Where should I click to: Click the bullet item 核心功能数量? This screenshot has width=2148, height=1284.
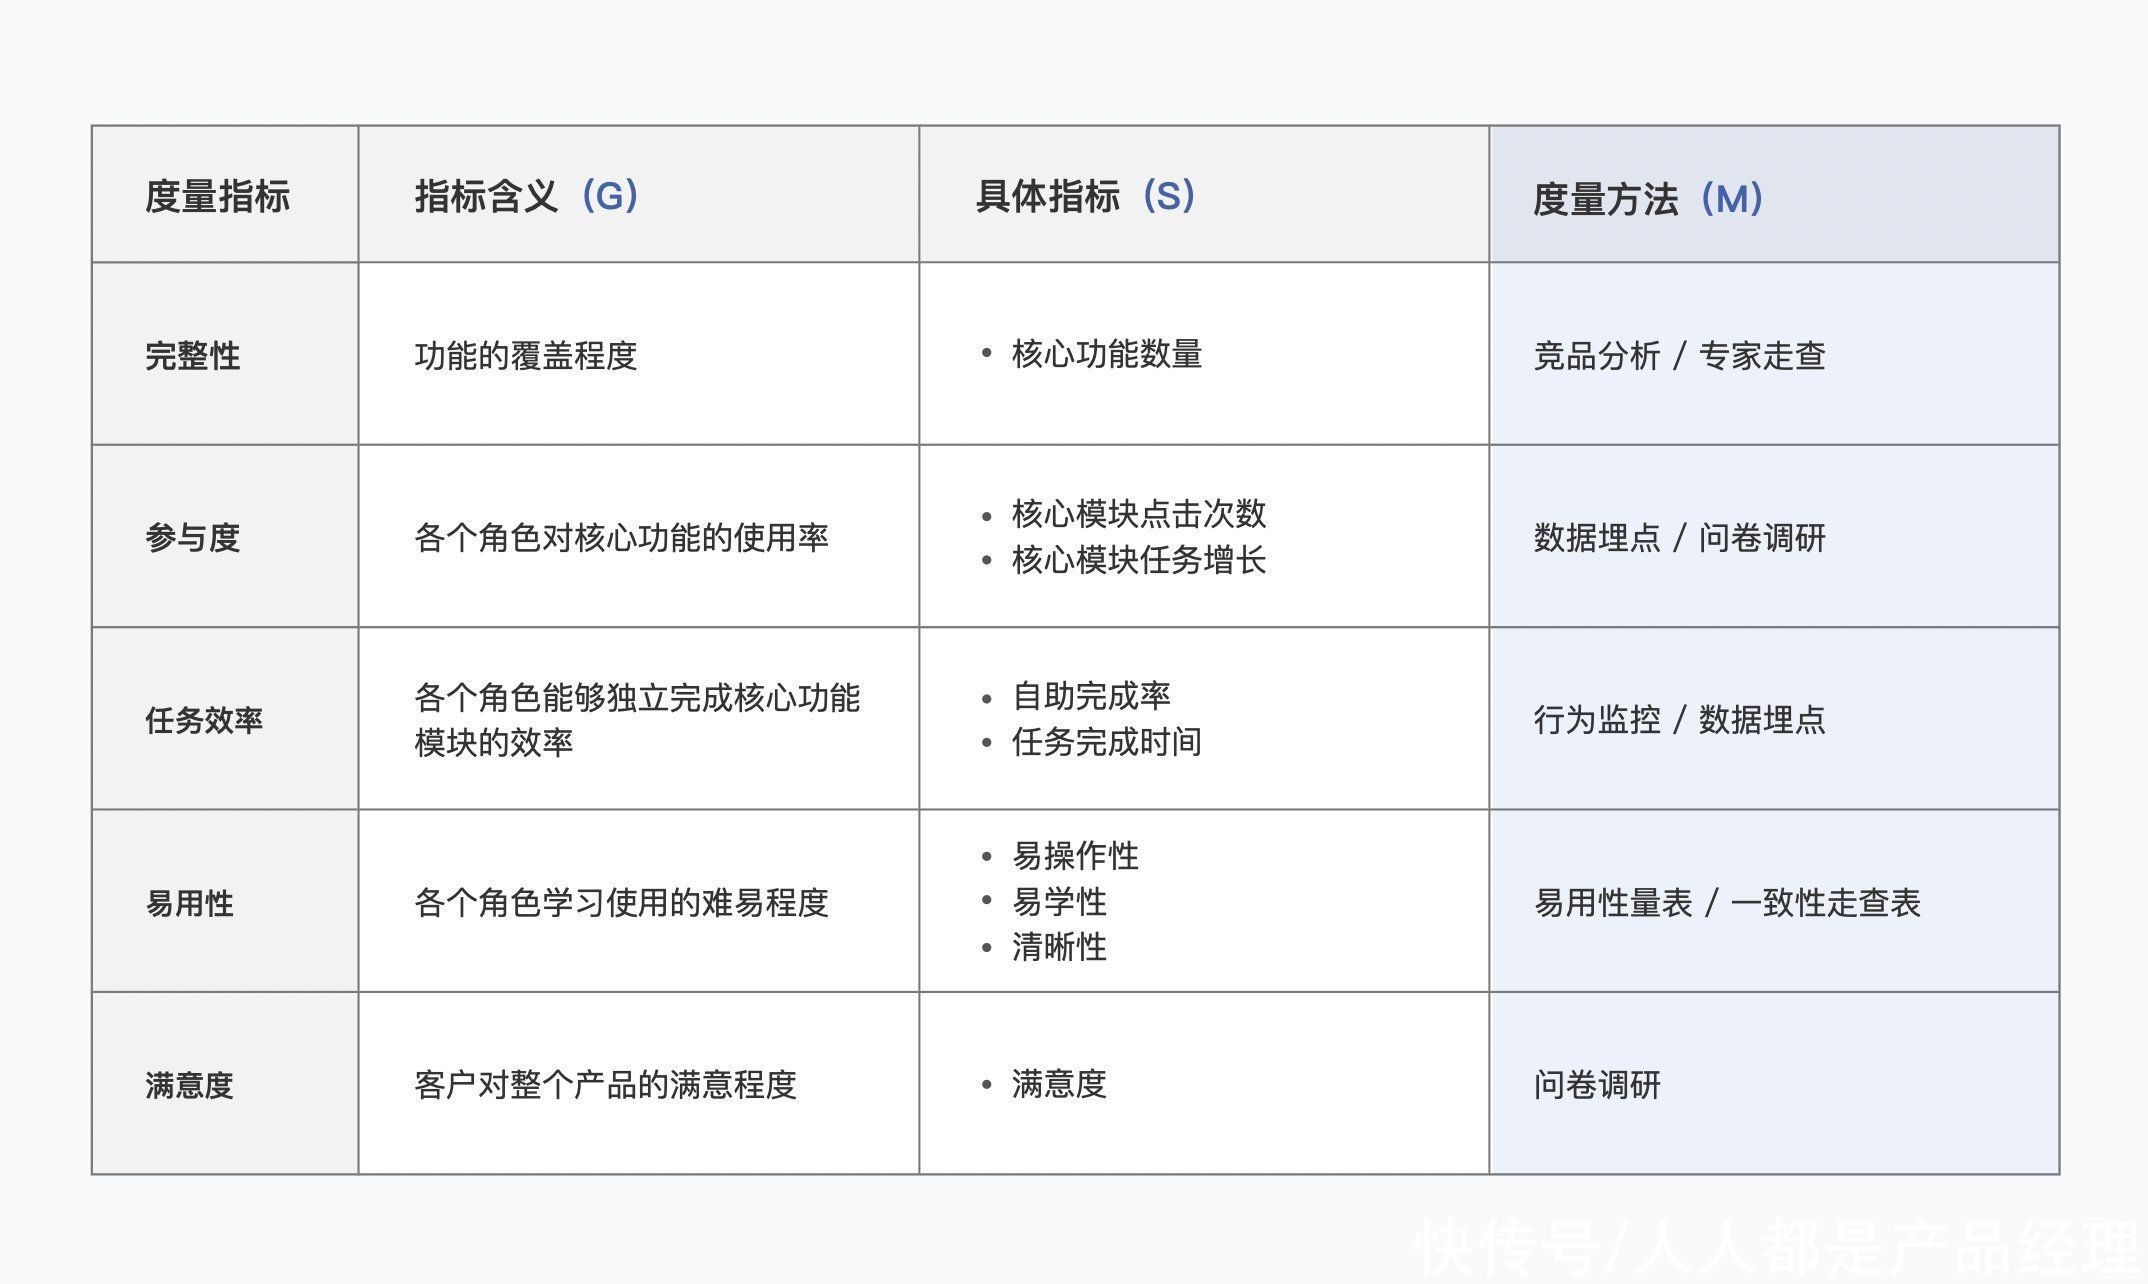pos(1107,354)
